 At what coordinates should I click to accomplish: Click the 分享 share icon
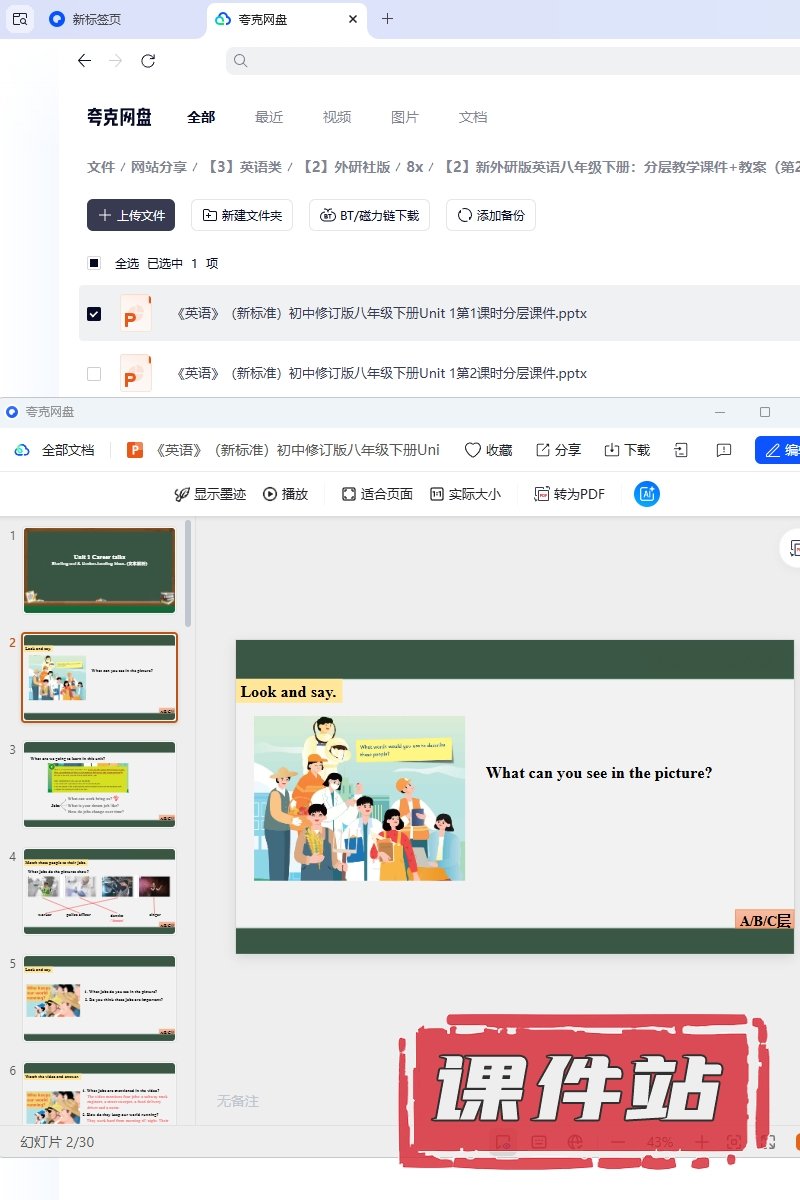[x=543, y=450]
